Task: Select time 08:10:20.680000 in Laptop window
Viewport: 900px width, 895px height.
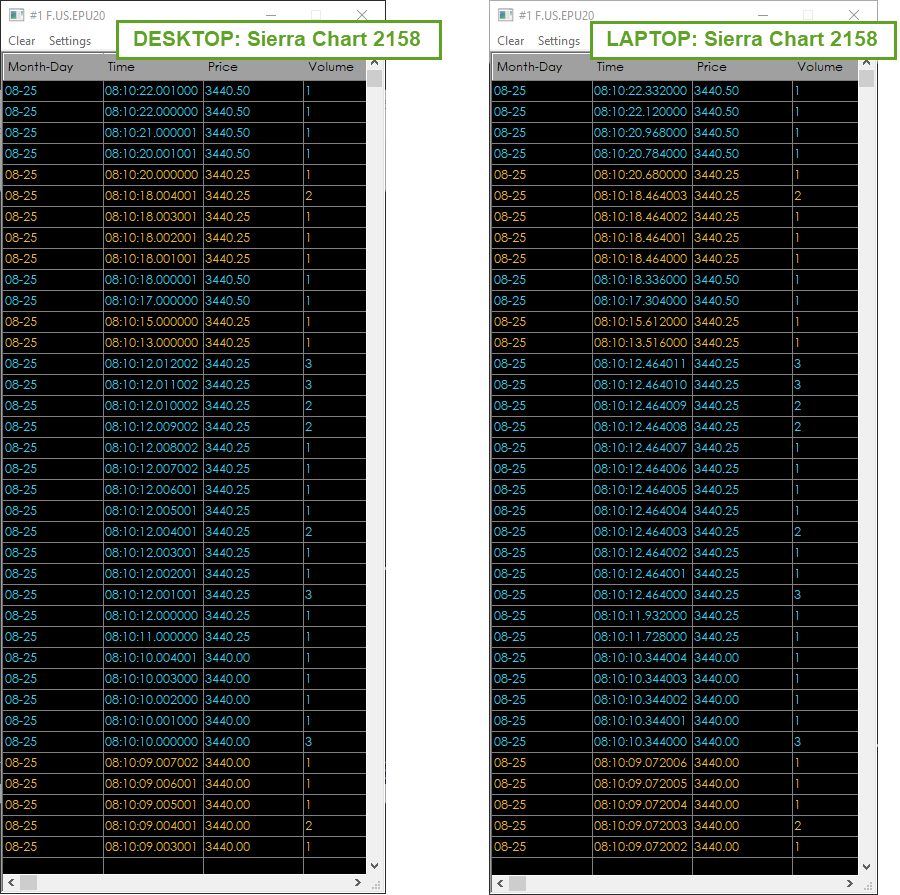Action: point(641,175)
